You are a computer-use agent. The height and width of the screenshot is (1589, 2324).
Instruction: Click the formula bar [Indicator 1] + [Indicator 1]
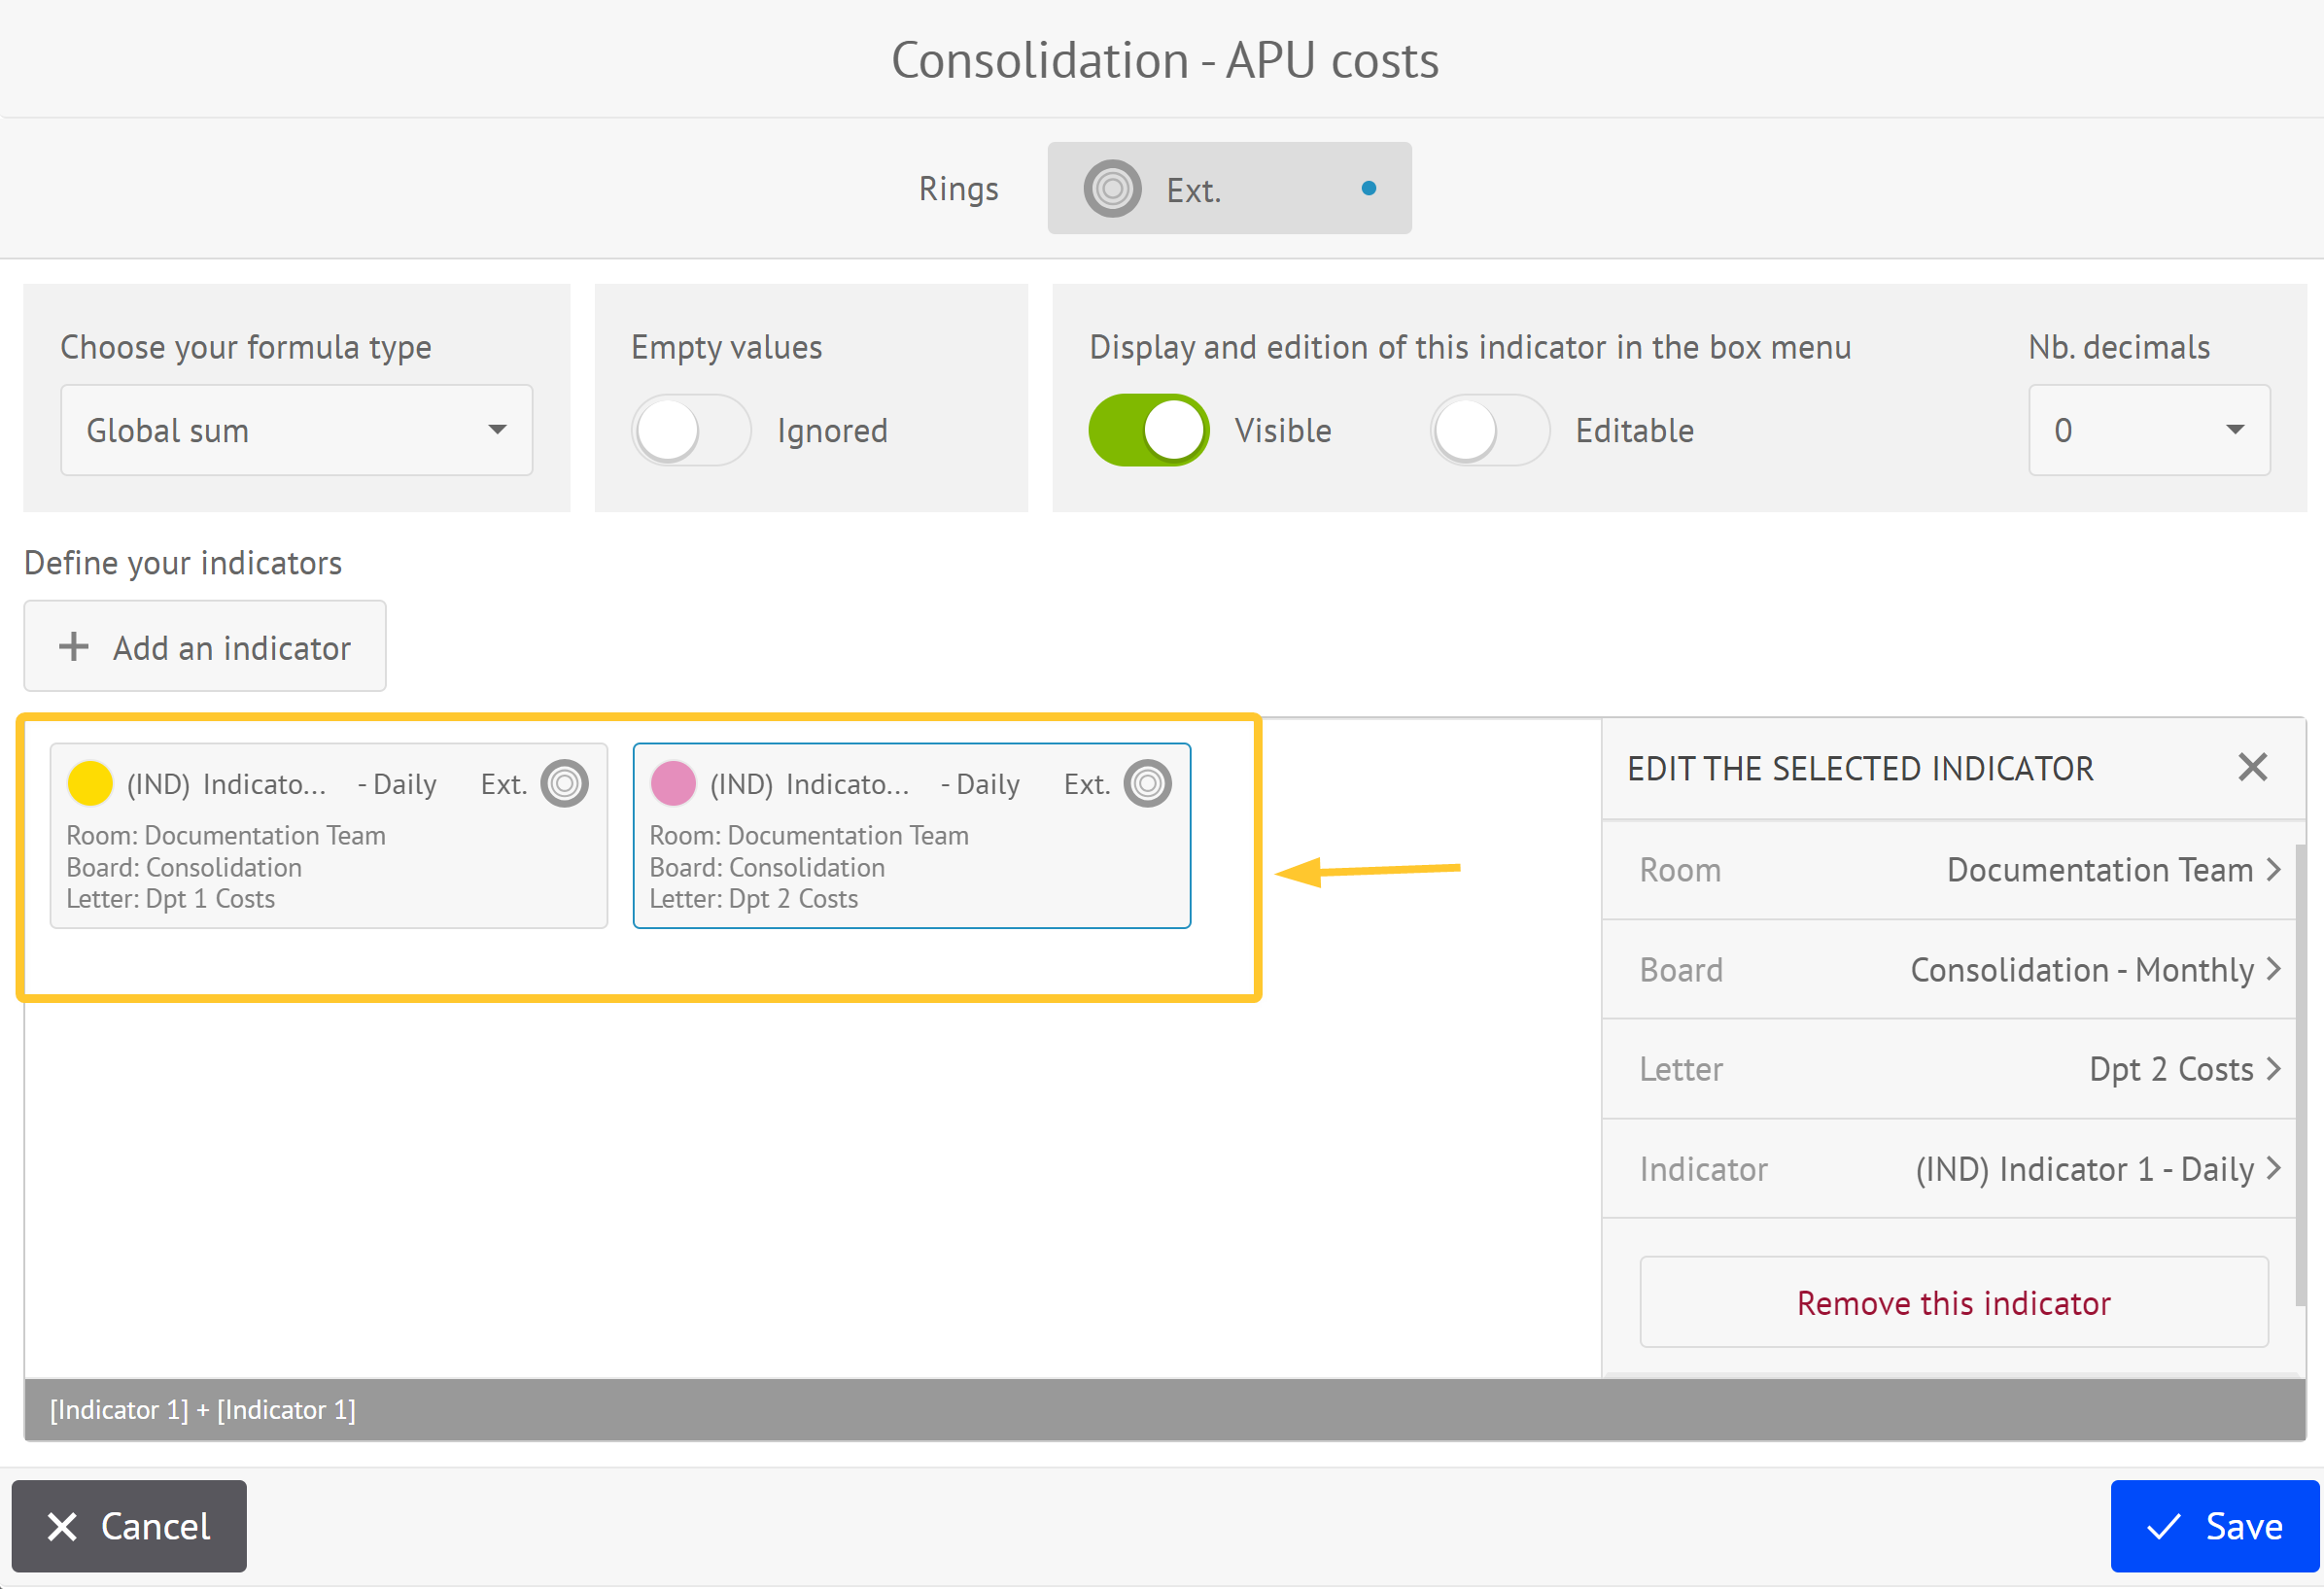click(x=1165, y=1409)
